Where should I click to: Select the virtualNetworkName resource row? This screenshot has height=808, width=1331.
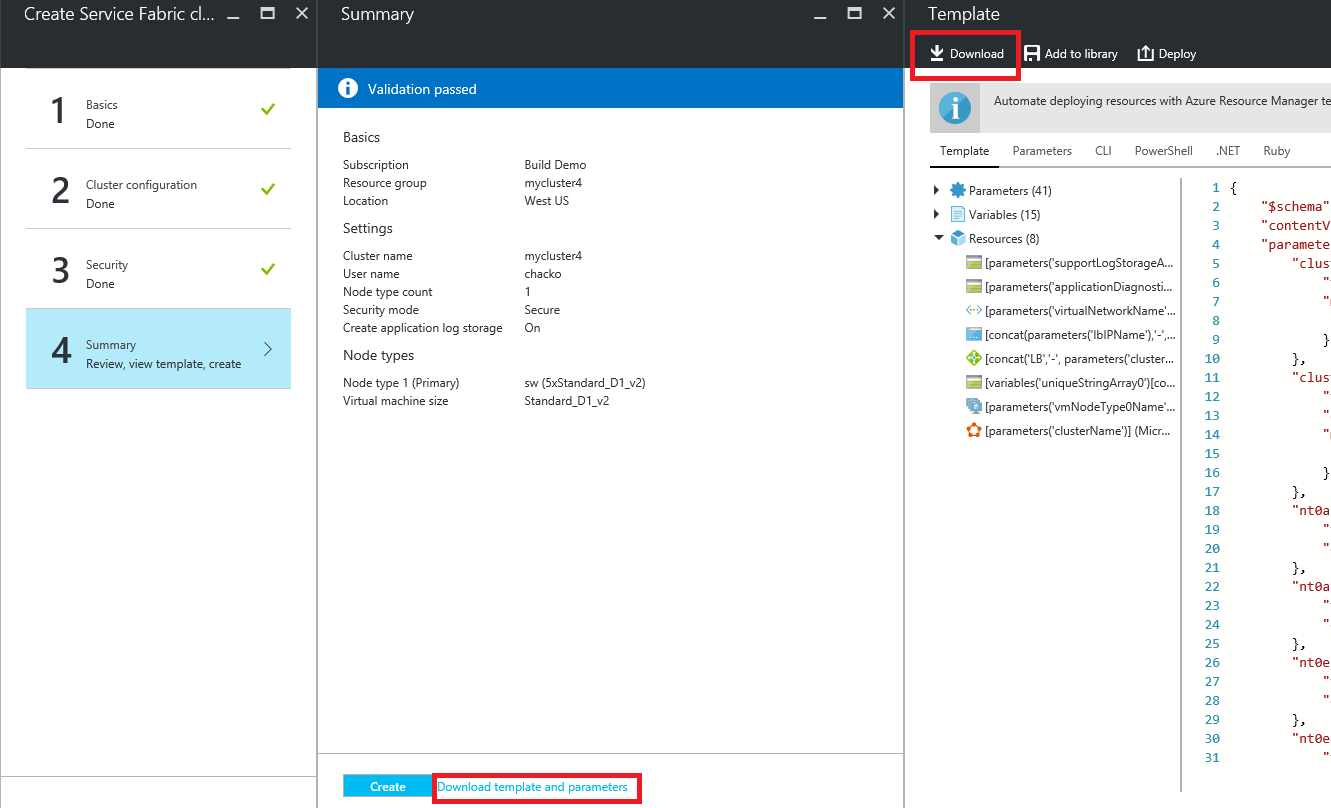pyautogui.click(x=1070, y=310)
